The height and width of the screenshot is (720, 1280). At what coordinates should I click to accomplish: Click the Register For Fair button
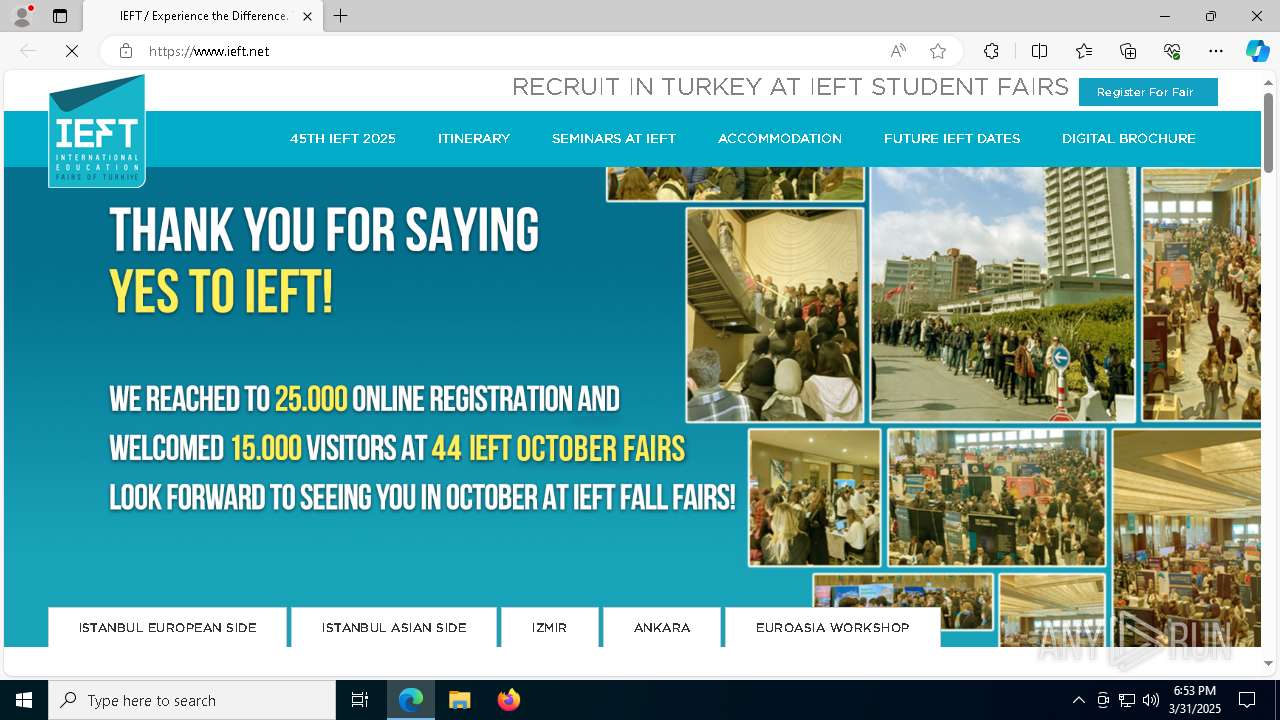tap(1148, 92)
